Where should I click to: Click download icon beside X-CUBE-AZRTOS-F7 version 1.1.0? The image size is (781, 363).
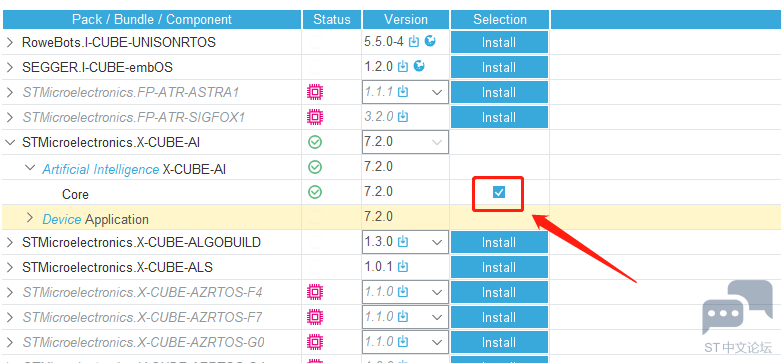click(x=403, y=317)
